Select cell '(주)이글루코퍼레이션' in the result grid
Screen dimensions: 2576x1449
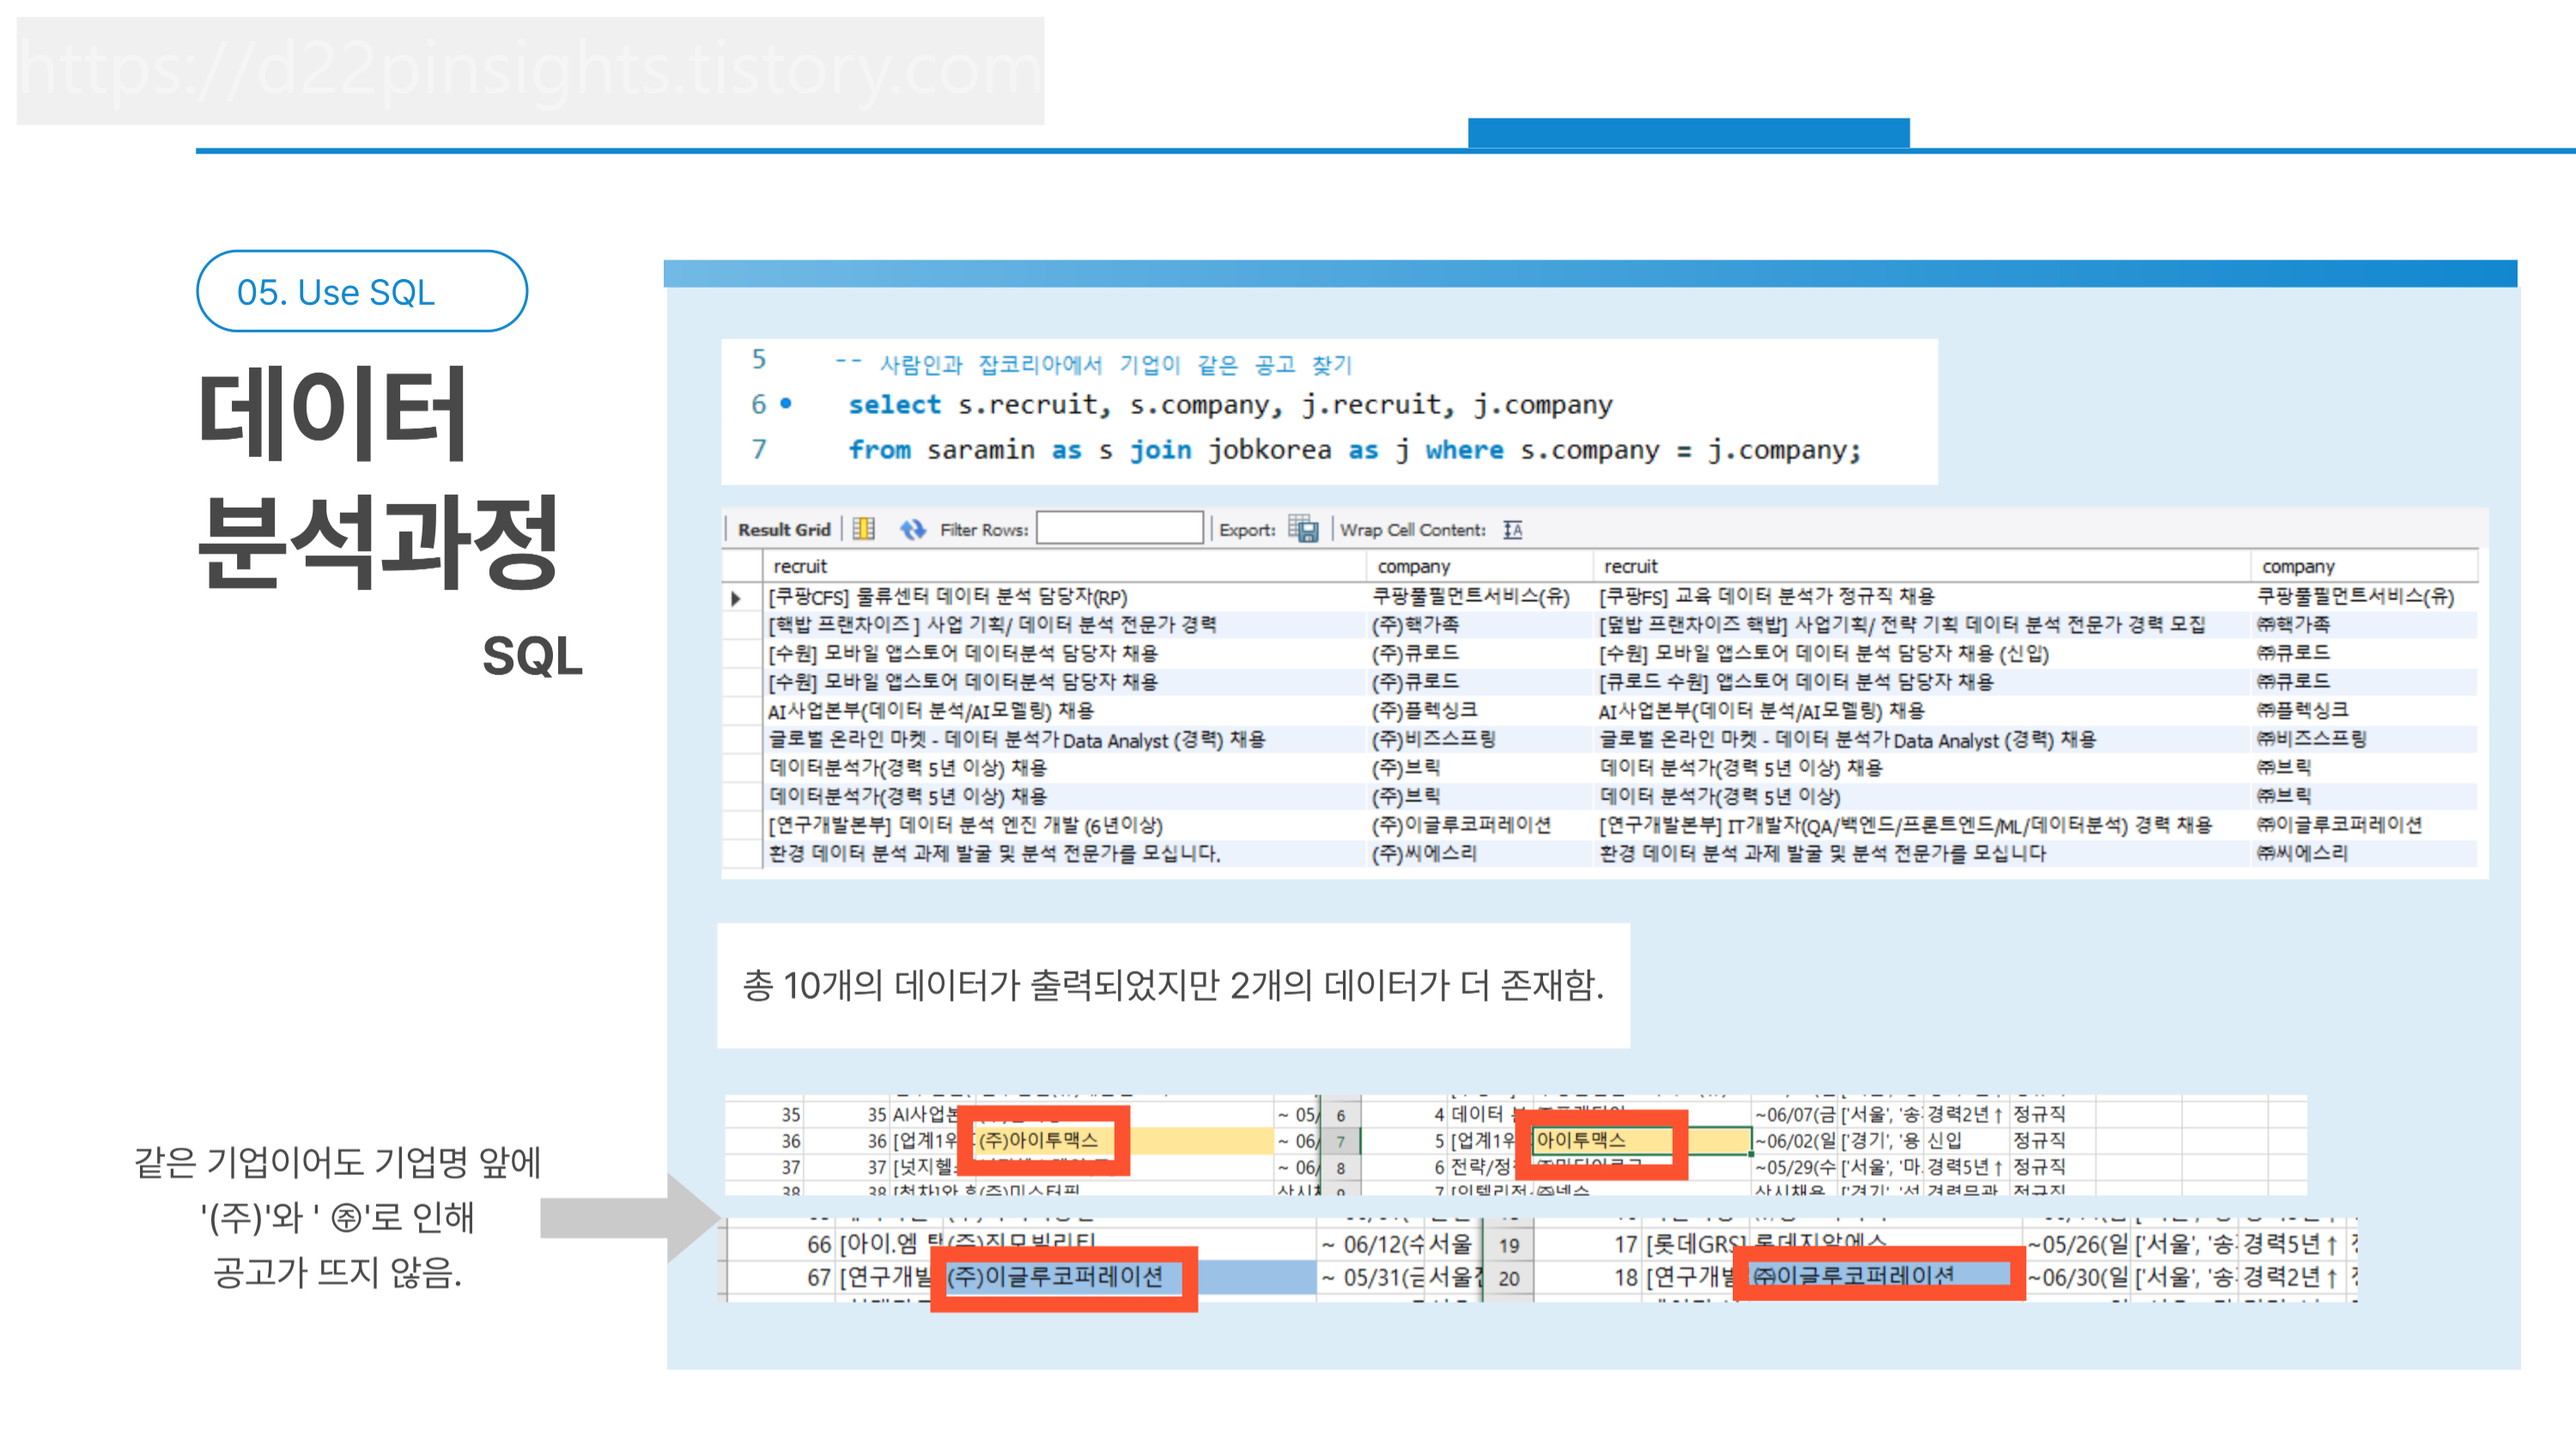[1461, 825]
